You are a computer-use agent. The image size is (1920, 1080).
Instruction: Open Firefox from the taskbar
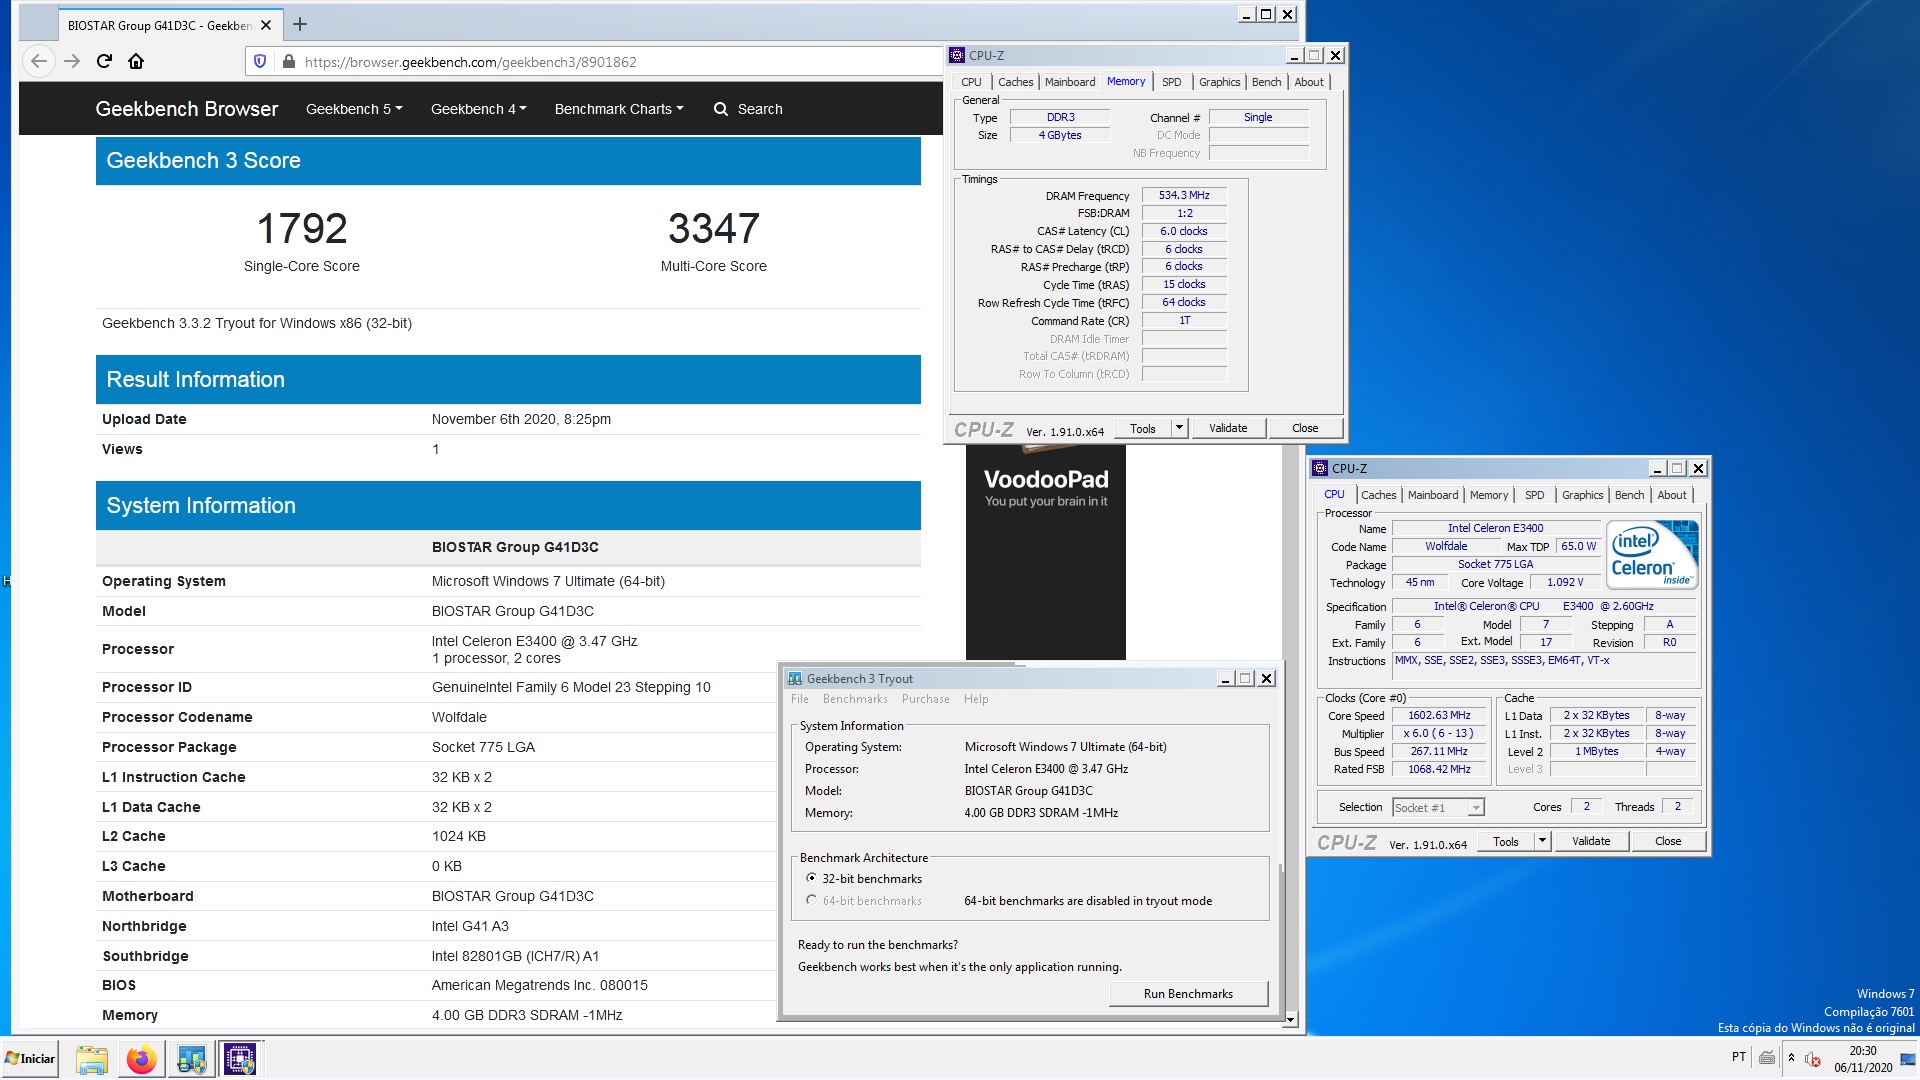tap(141, 1059)
